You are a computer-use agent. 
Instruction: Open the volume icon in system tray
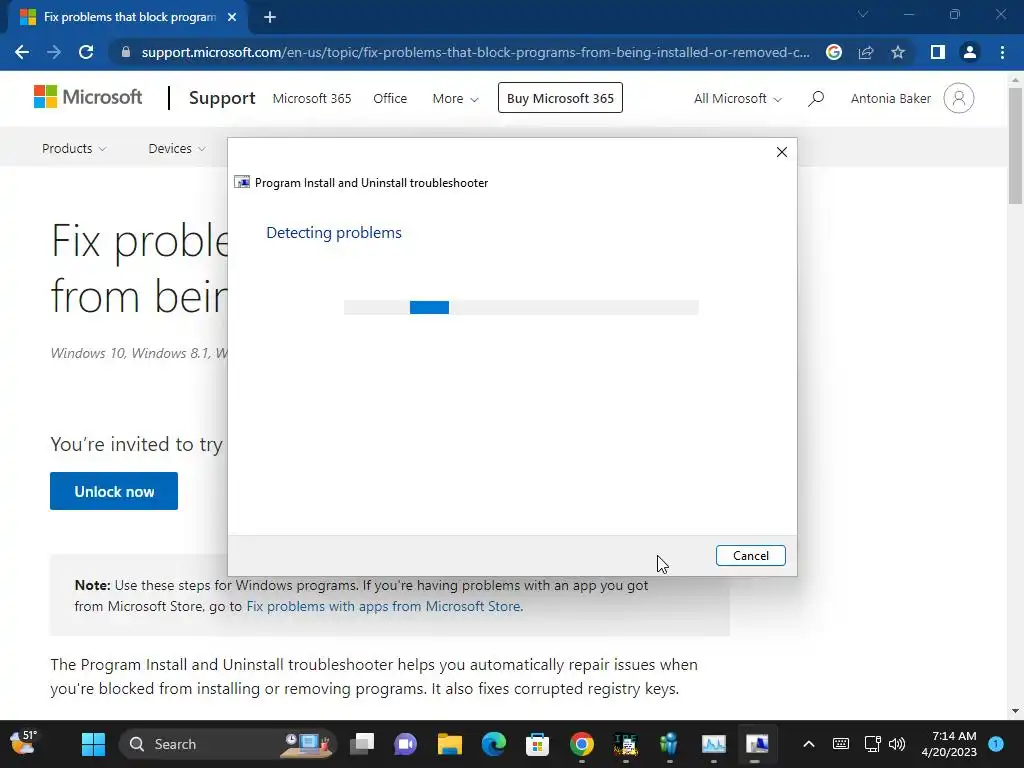pyautogui.click(x=897, y=744)
